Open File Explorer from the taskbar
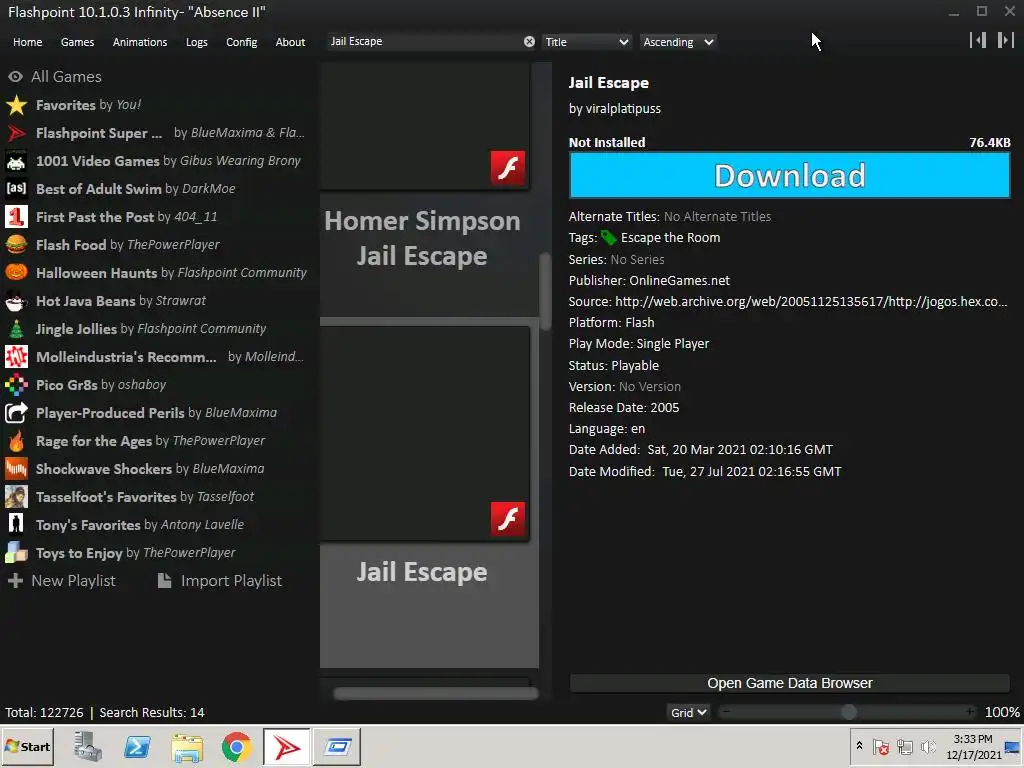Screen dimensions: 1024x768 [x=187, y=746]
